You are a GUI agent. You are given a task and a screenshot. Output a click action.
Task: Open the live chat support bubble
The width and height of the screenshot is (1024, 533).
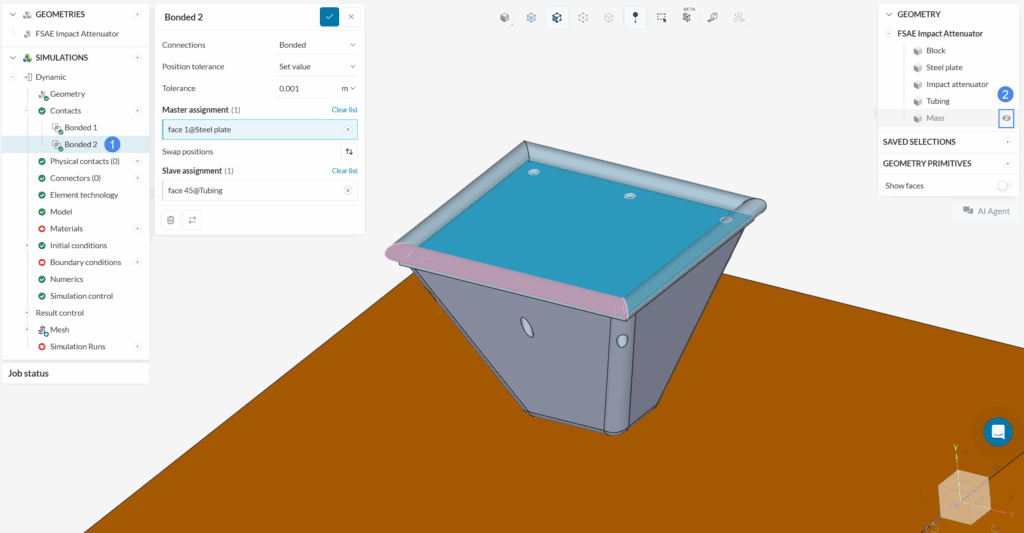point(997,432)
